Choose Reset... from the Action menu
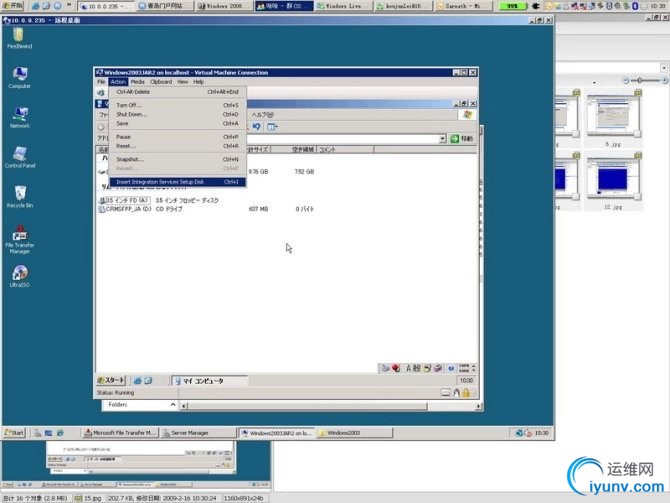This screenshot has width=670, height=503. tap(178, 146)
